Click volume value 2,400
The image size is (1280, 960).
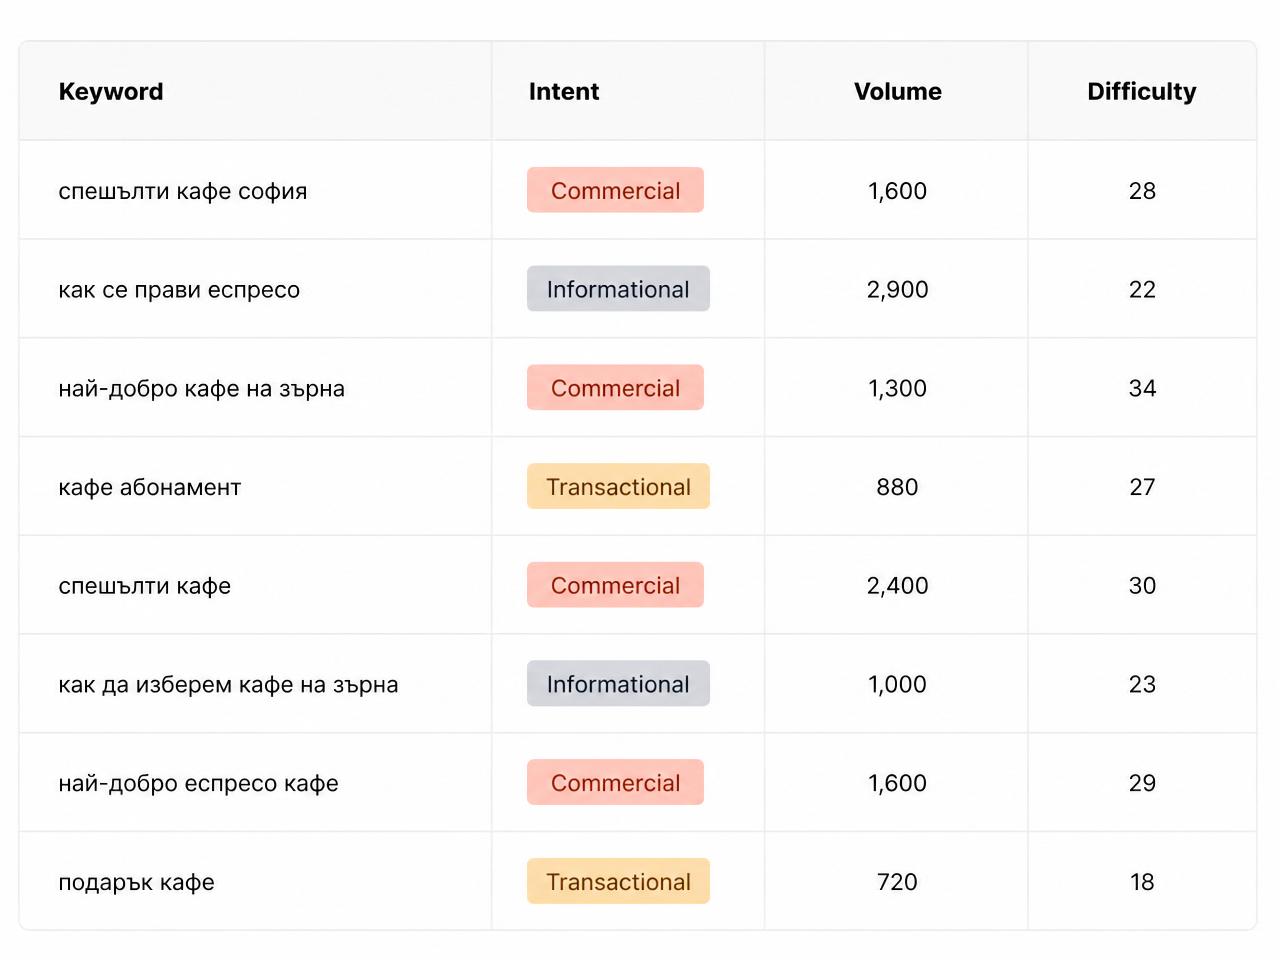(897, 586)
